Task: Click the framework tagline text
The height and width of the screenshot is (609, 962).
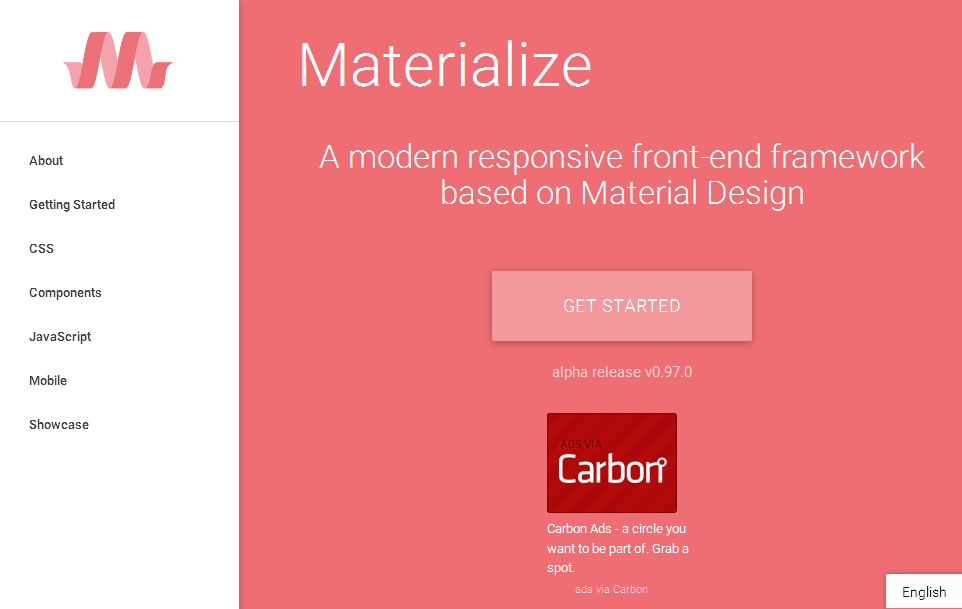Action: 621,174
